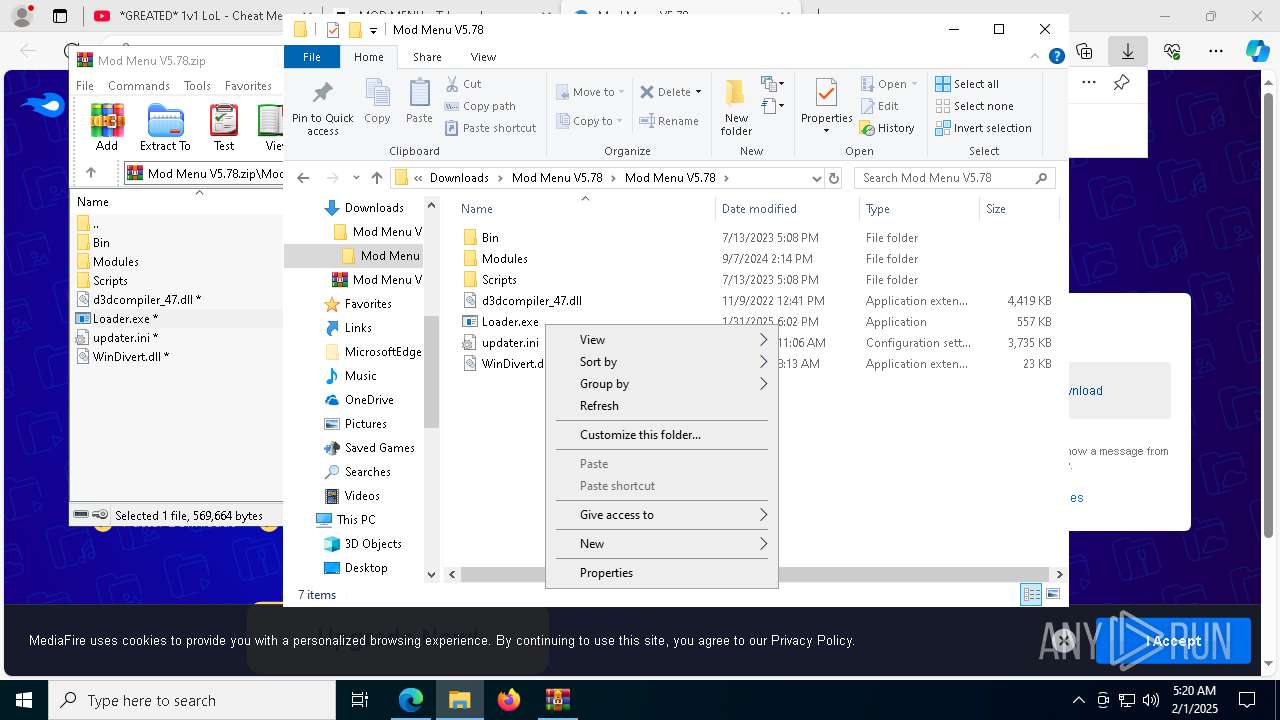Select 3D Objects in navigation pane
Image resolution: width=1280 pixels, height=720 pixels.
point(373,544)
